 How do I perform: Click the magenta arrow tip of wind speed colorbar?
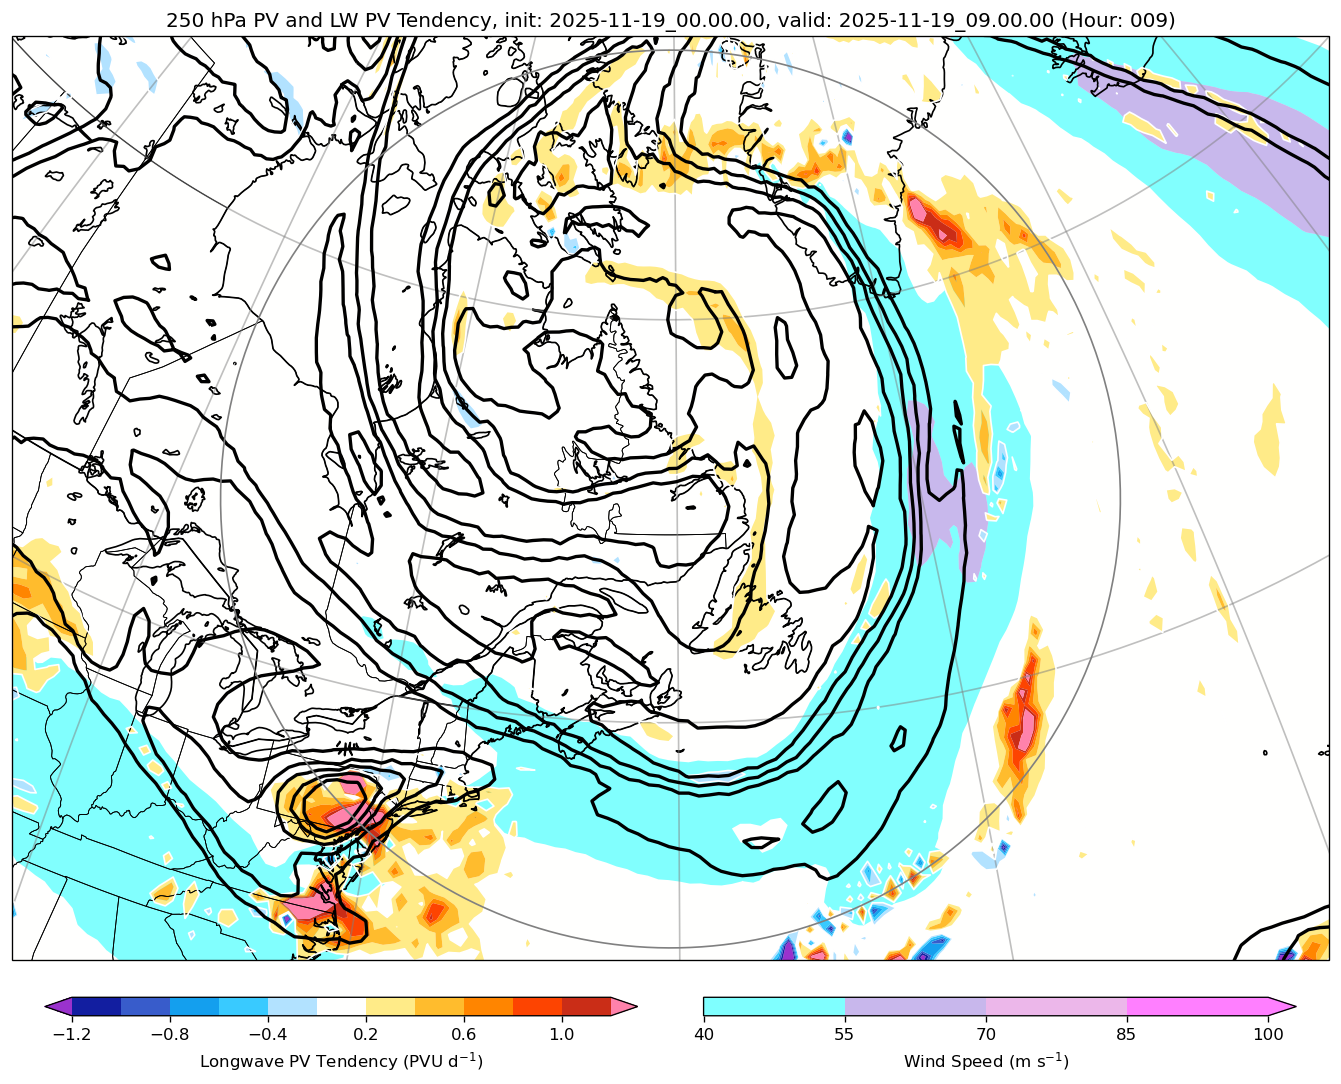(1284, 1006)
